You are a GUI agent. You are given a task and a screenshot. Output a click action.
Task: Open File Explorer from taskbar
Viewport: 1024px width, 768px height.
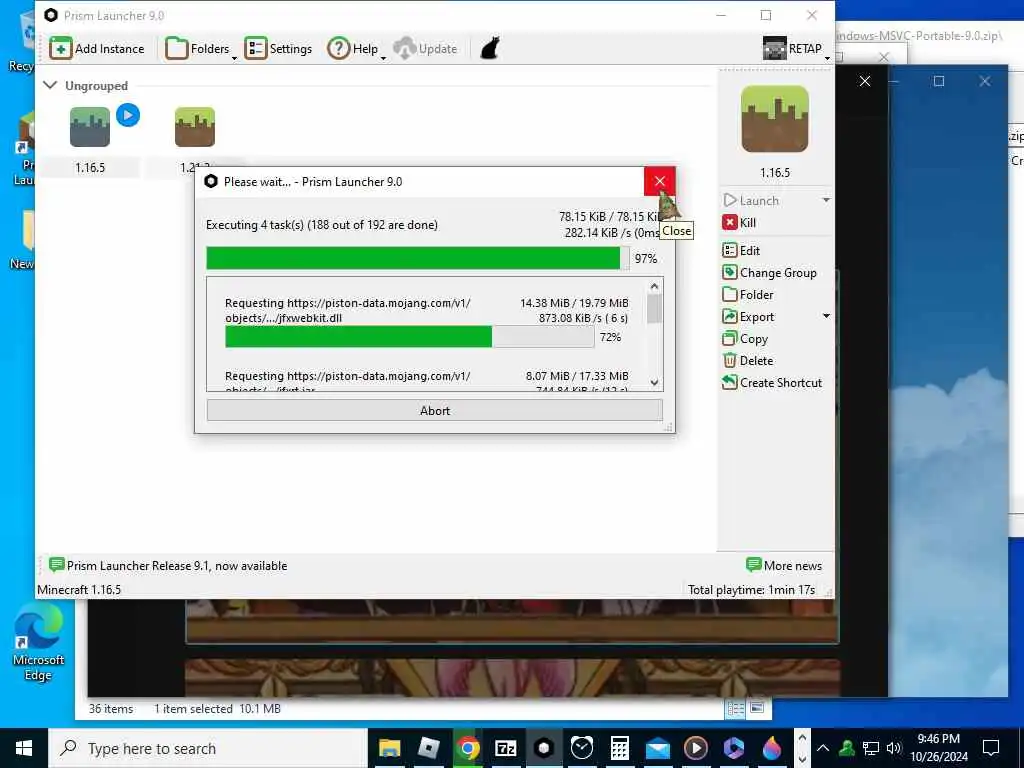coord(390,748)
